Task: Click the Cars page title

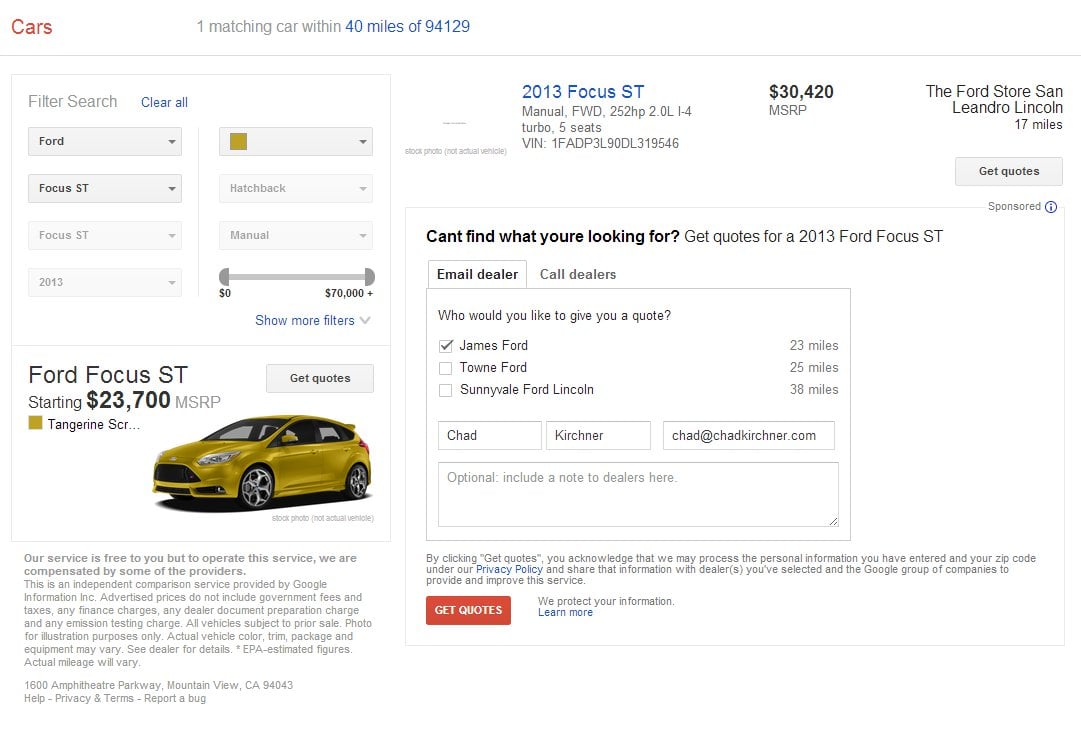Action: 32,27
